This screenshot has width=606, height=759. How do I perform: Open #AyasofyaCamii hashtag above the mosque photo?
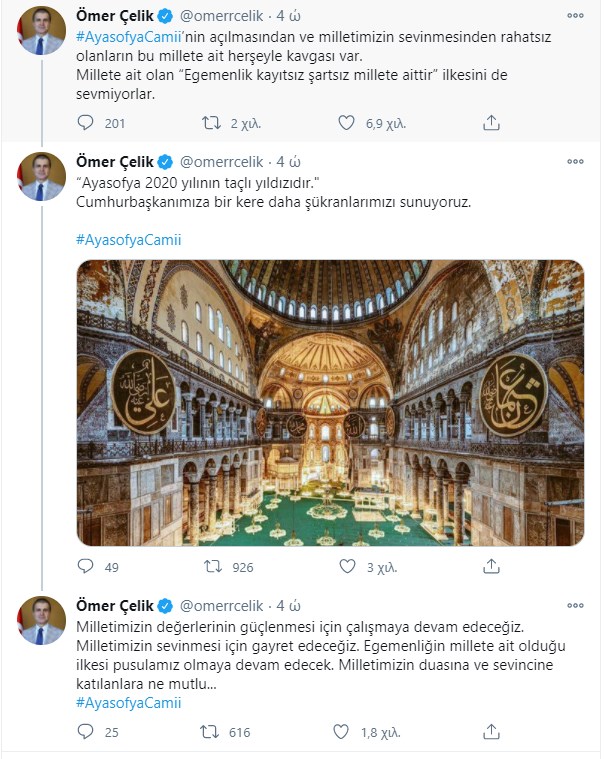pos(128,240)
